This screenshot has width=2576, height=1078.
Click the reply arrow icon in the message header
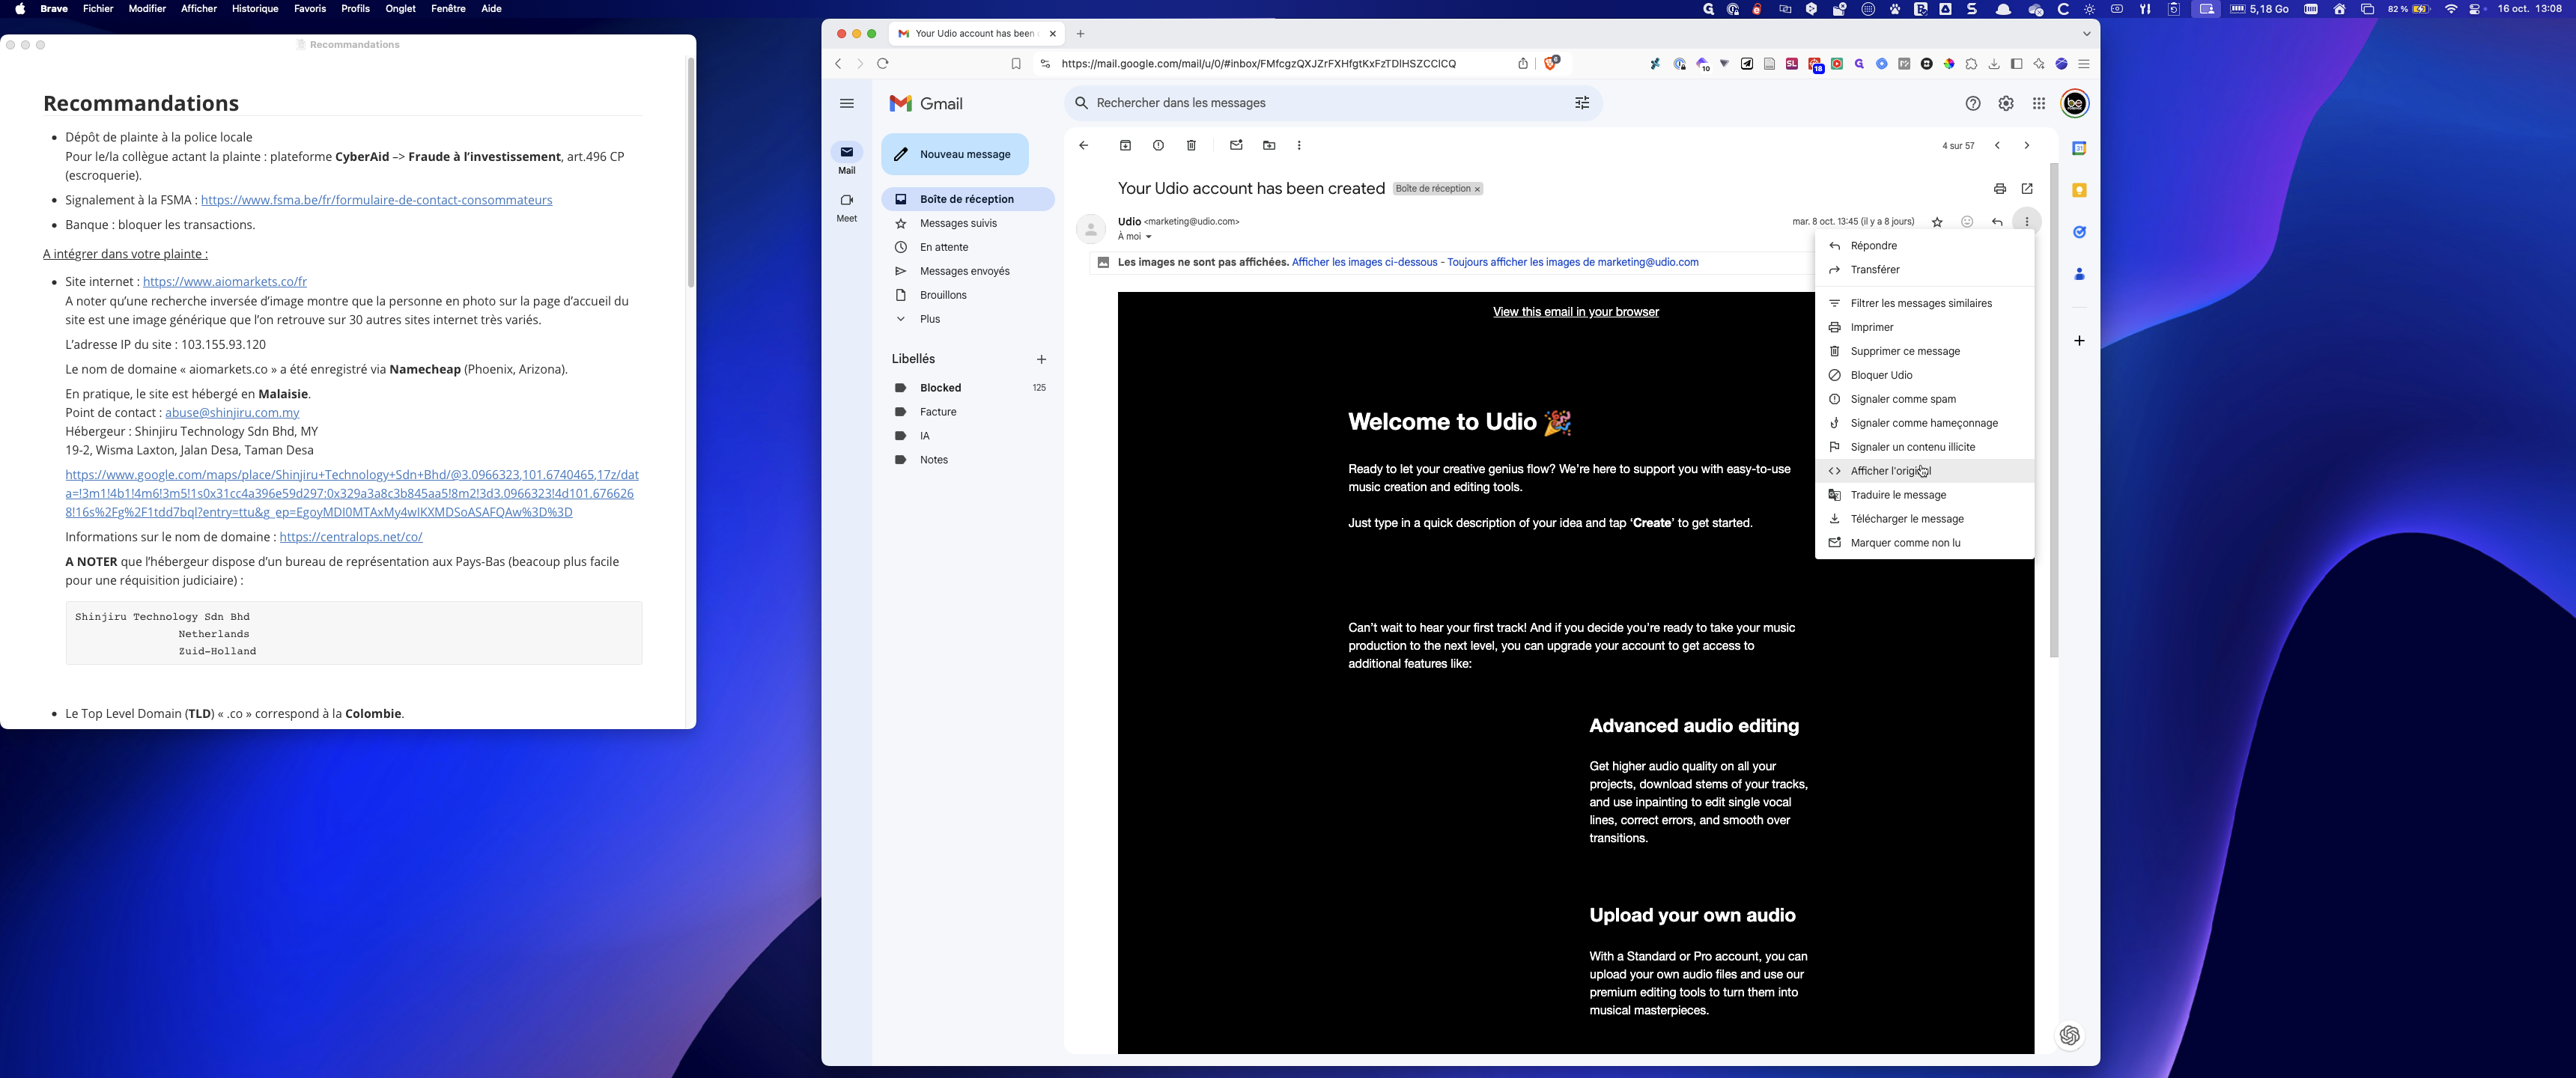click(x=1997, y=222)
